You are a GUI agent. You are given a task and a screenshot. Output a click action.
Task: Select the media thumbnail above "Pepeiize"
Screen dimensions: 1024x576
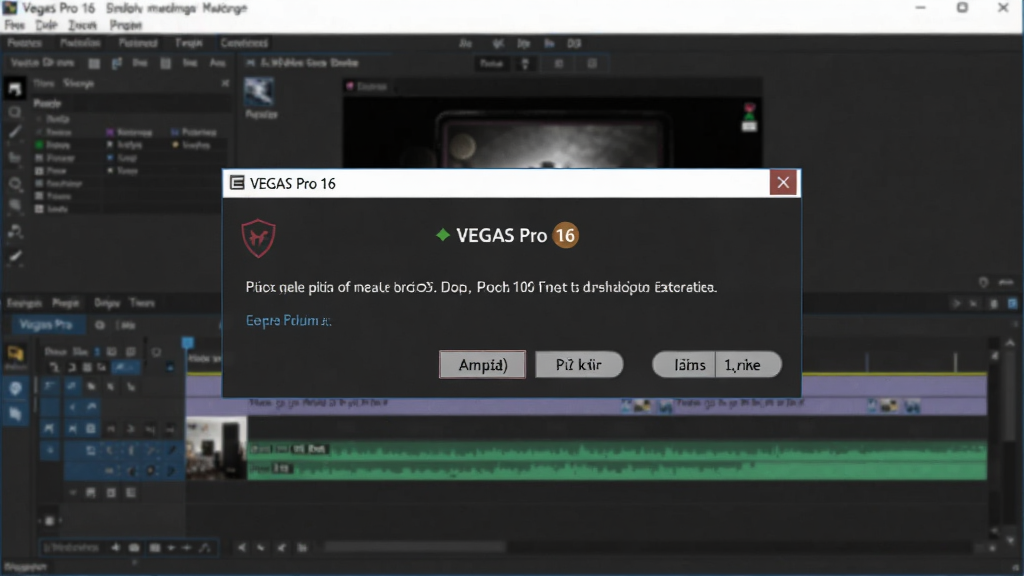(x=259, y=91)
